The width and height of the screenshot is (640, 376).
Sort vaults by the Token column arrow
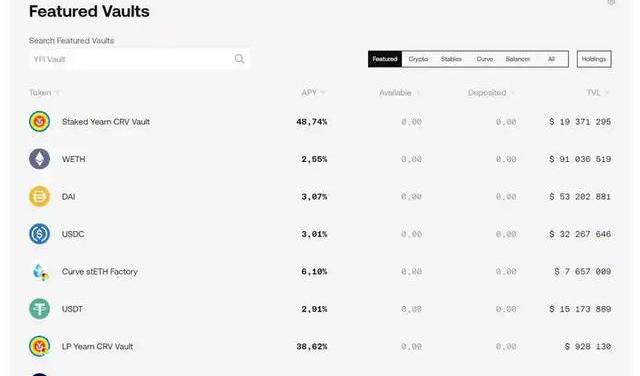[x=57, y=93]
